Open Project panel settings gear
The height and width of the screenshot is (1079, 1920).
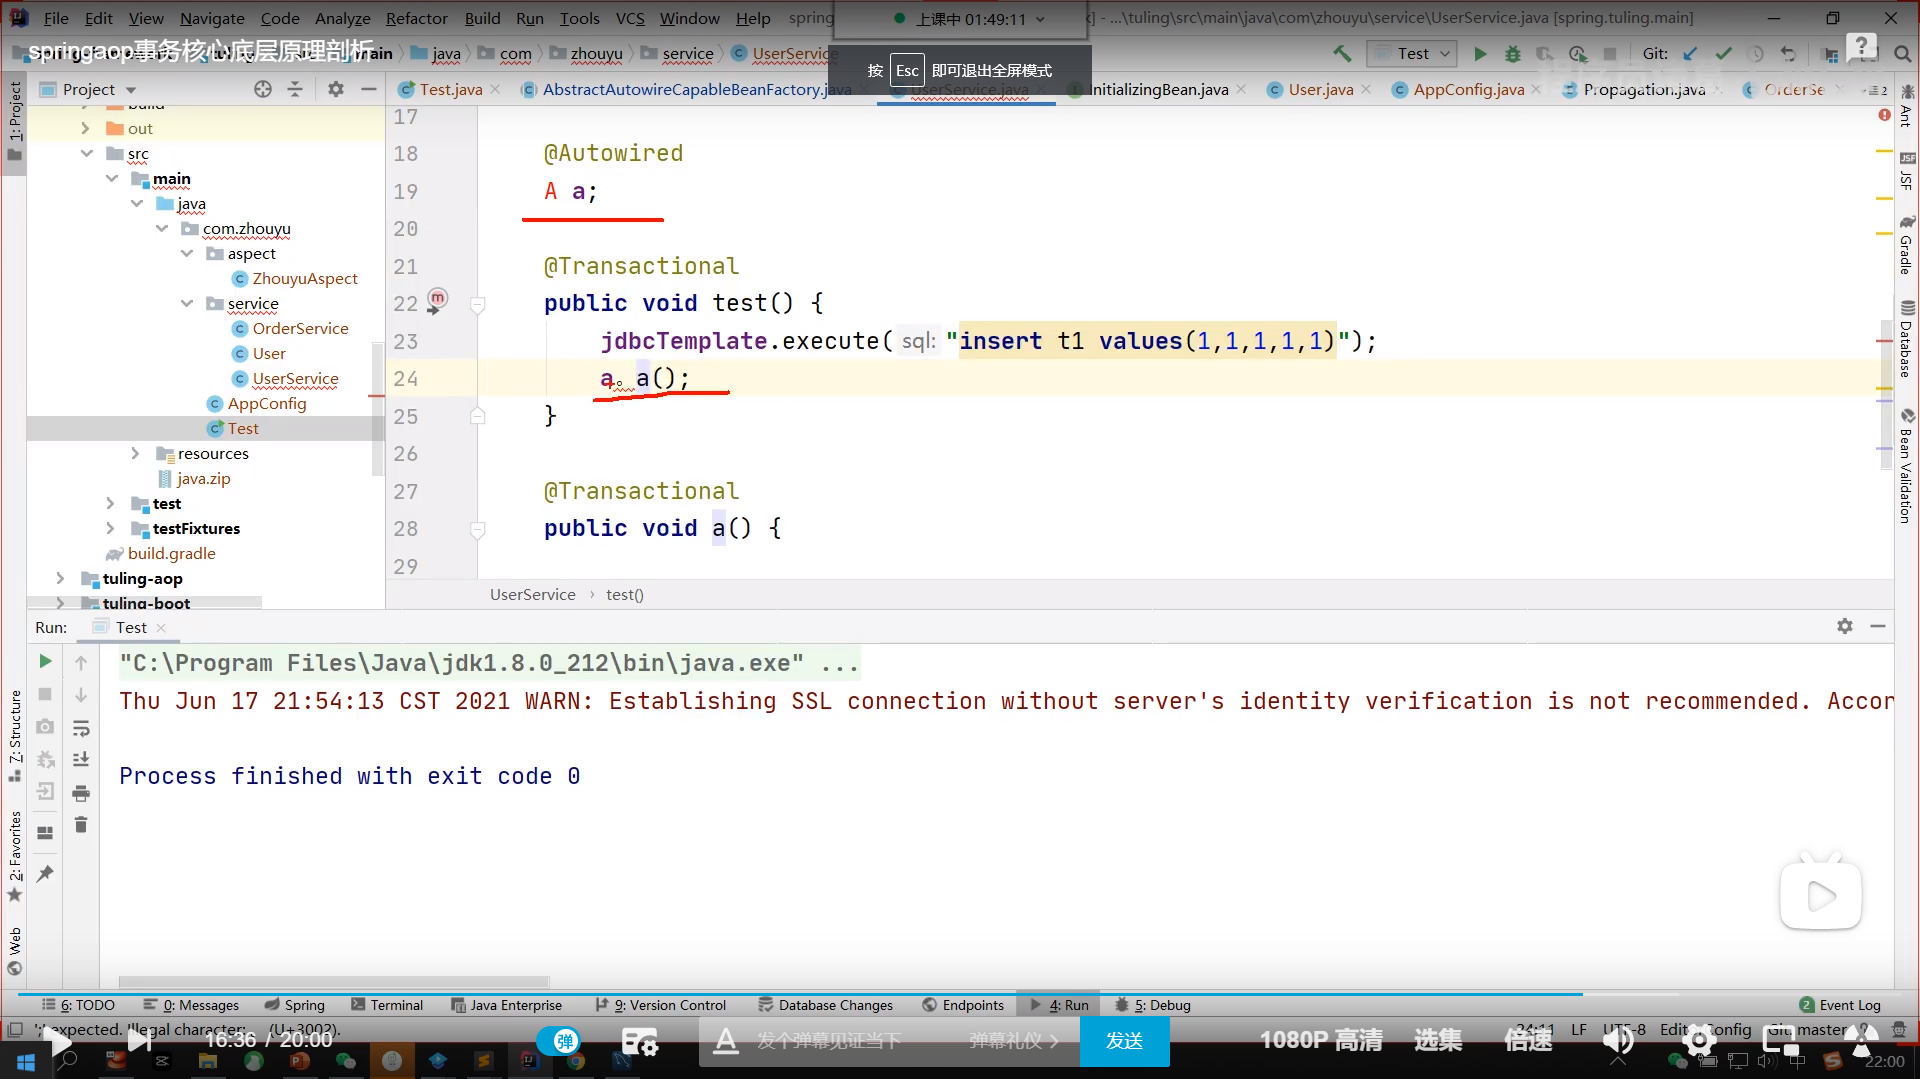pos(336,89)
